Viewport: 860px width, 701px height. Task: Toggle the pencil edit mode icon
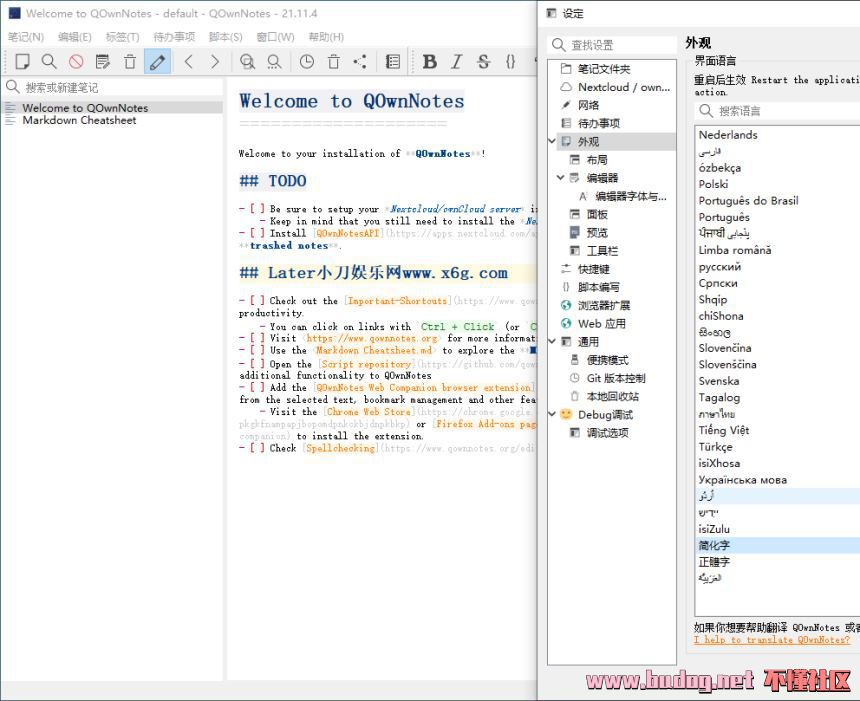click(157, 62)
